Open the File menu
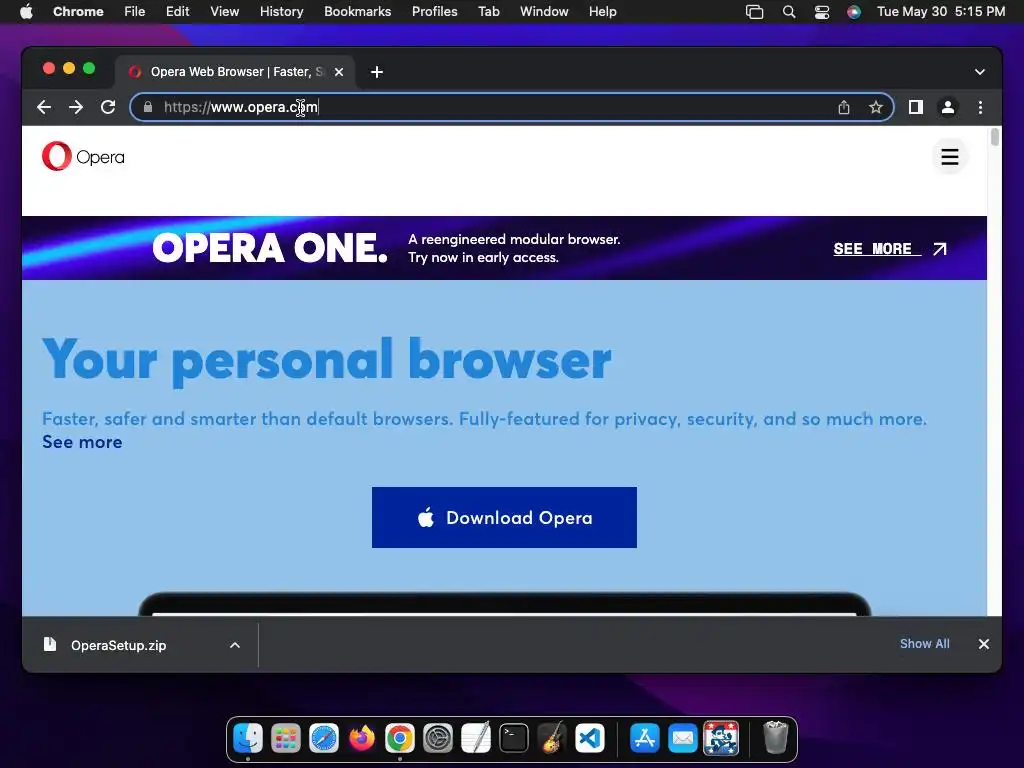1024x768 pixels. (135, 12)
